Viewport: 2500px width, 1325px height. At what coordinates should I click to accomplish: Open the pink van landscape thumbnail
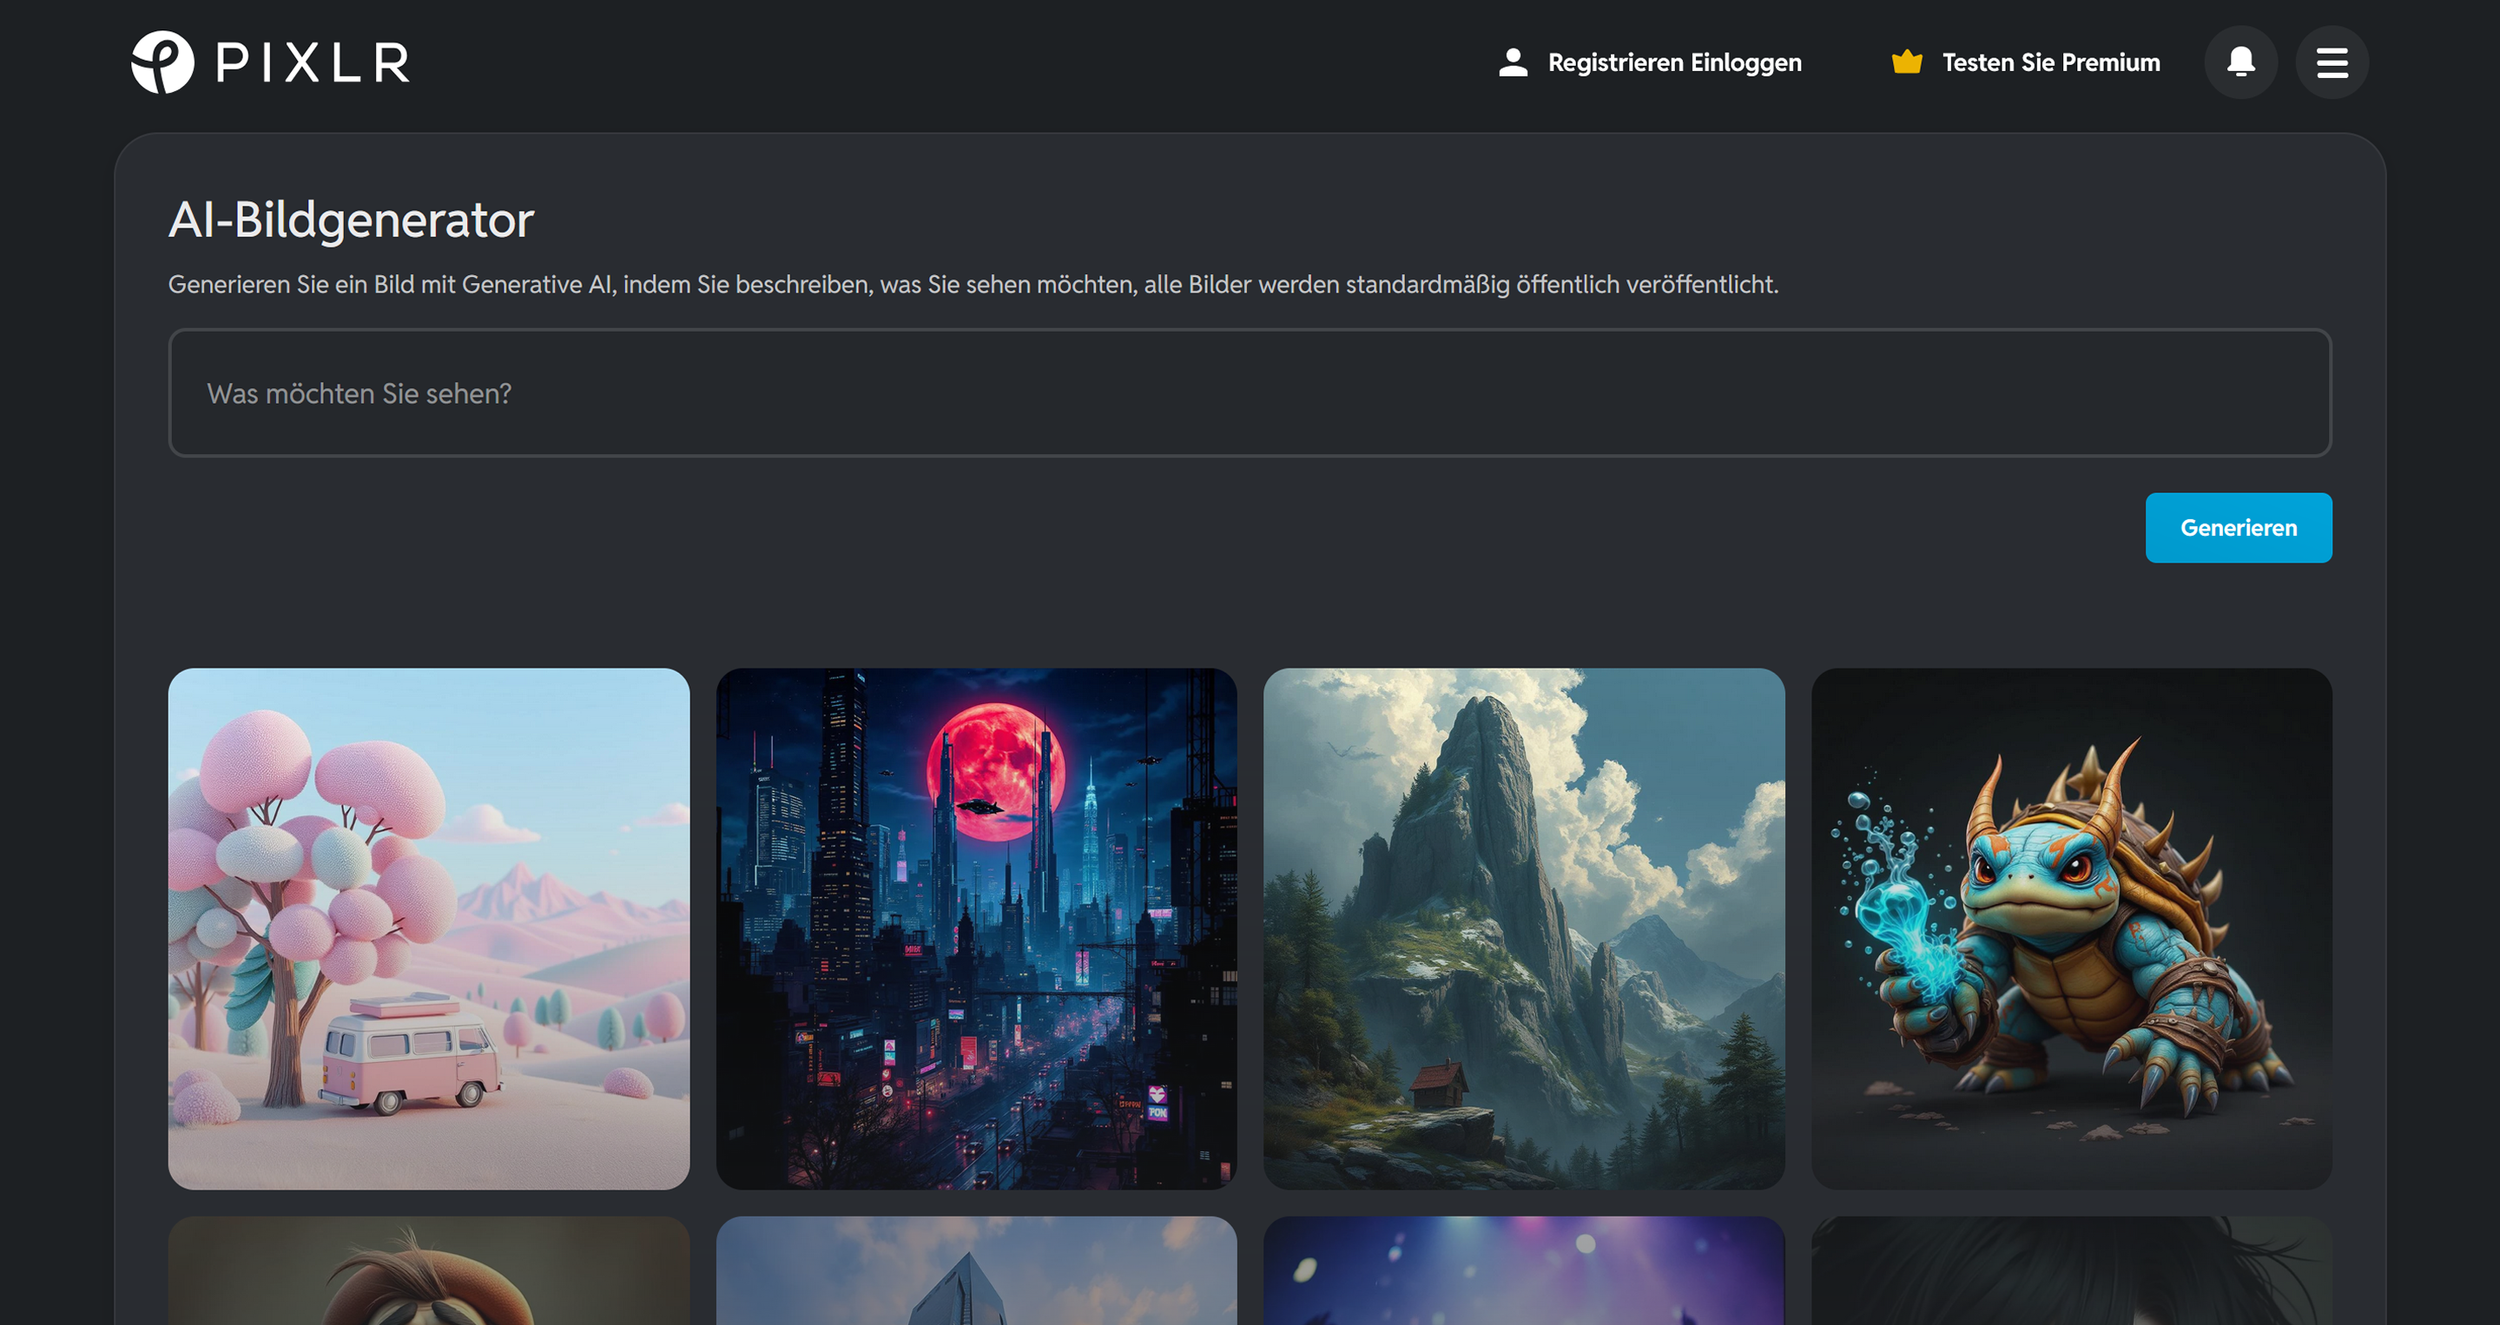coord(429,929)
